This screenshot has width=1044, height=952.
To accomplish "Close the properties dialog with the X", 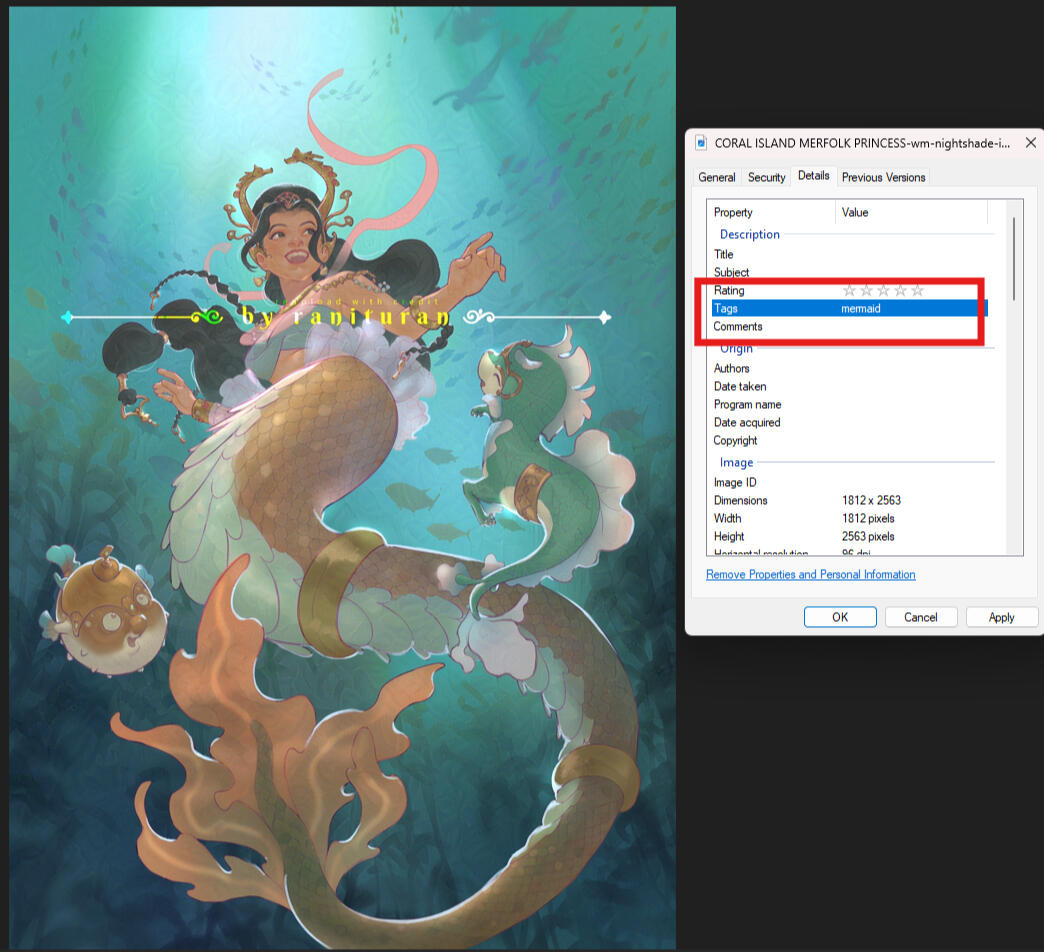I will point(1030,143).
